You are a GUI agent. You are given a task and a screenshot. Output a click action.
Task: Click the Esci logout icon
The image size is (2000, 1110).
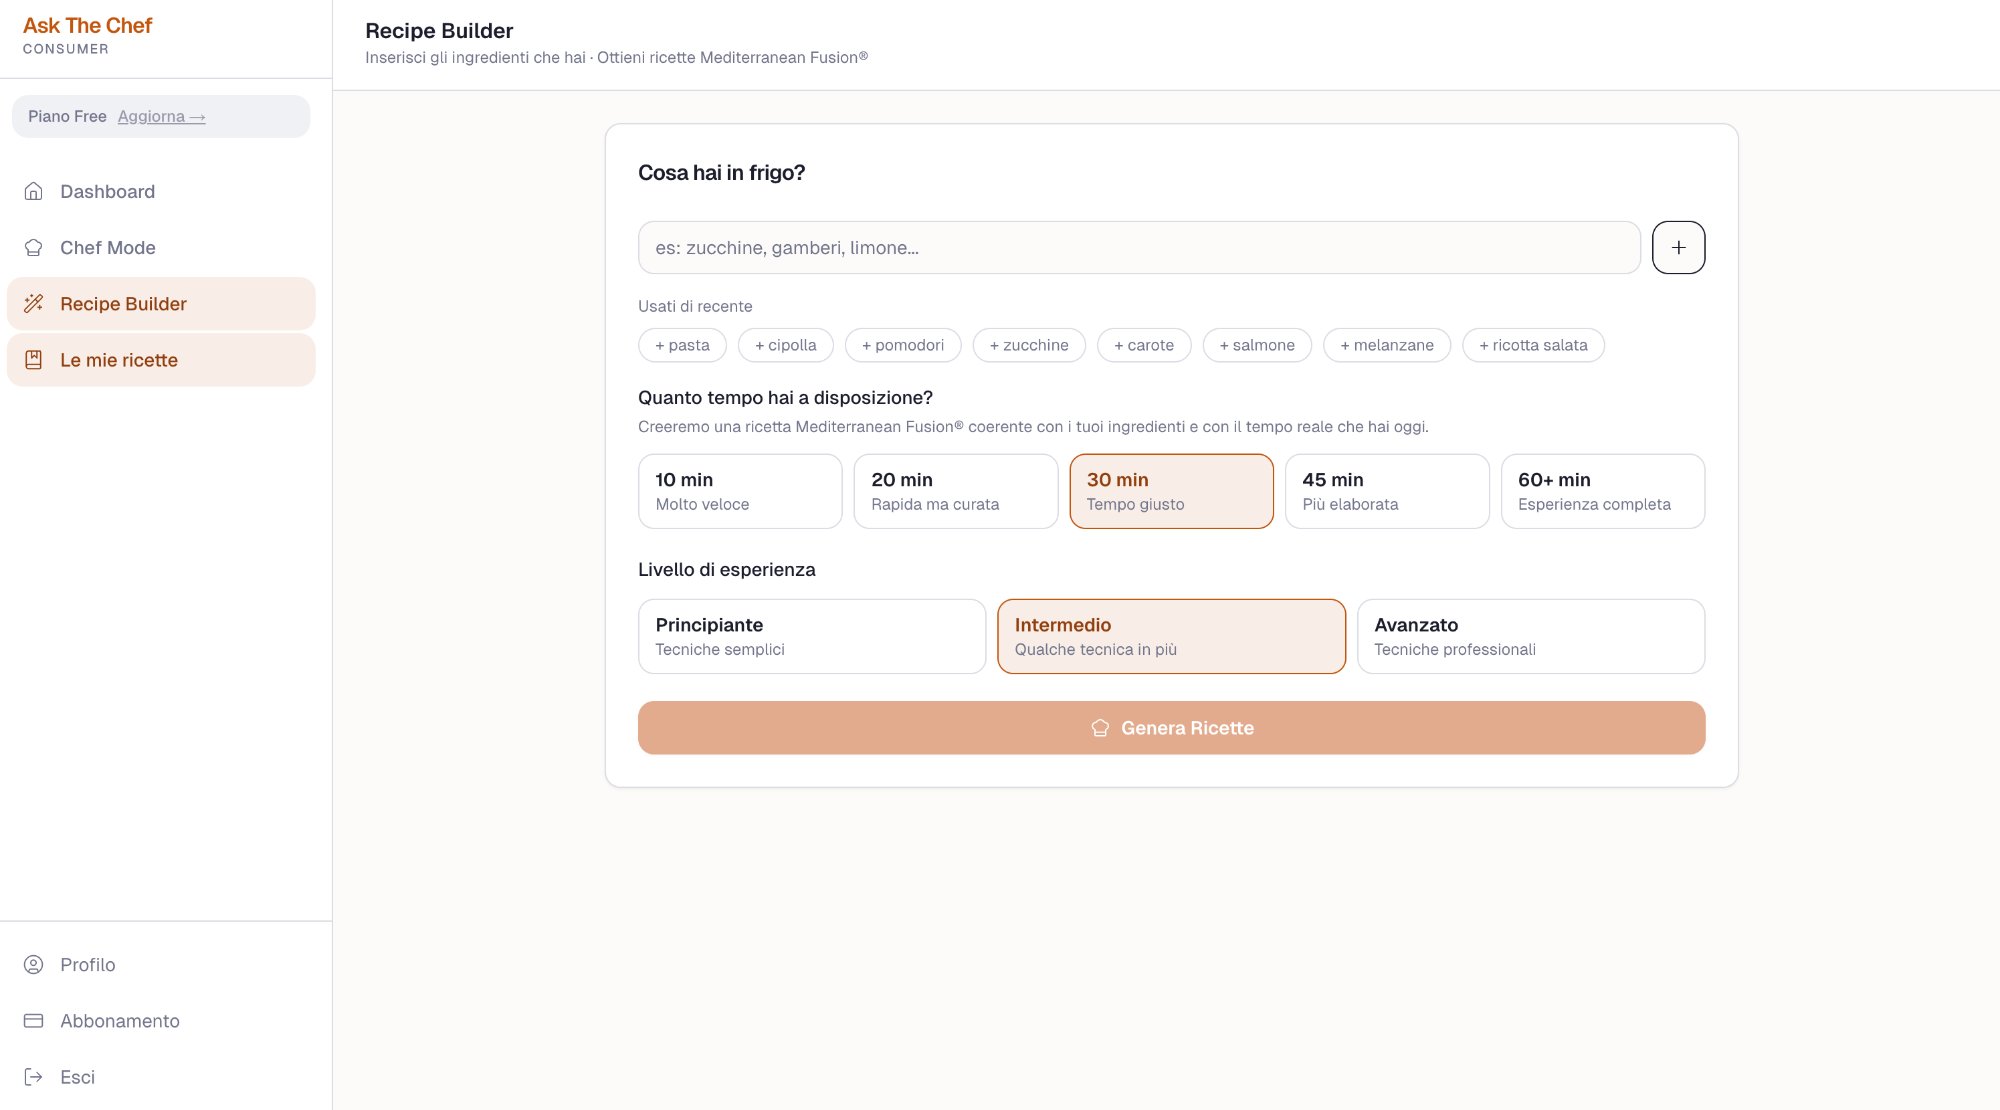coord(33,1076)
